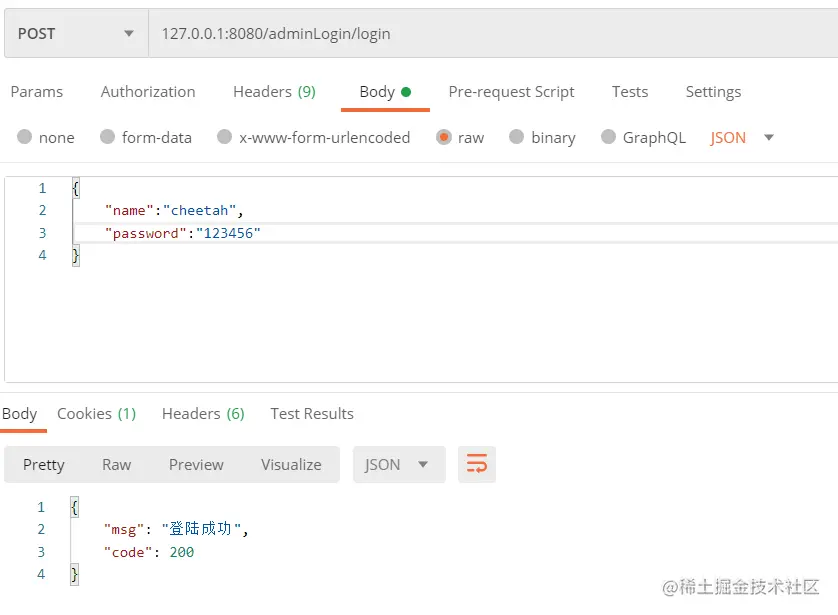Image resolution: width=838 pixels, height=615 pixels.
Task: Switch to the Tests tab
Action: pos(630,92)
